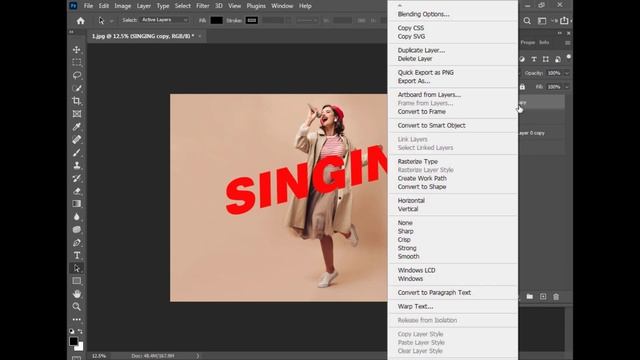Select the Path Selection tool
This screenshot has height=360, width=640.
coord(77,268)
